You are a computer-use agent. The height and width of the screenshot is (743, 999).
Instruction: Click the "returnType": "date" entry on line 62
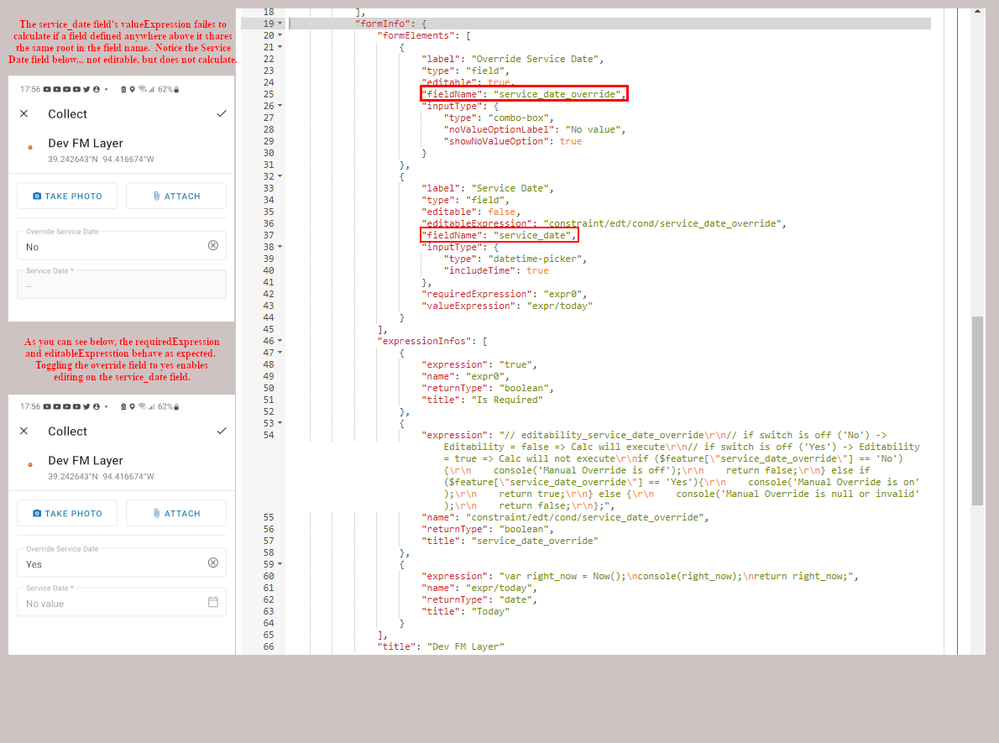pyautogui.click(x=477, y=600)
